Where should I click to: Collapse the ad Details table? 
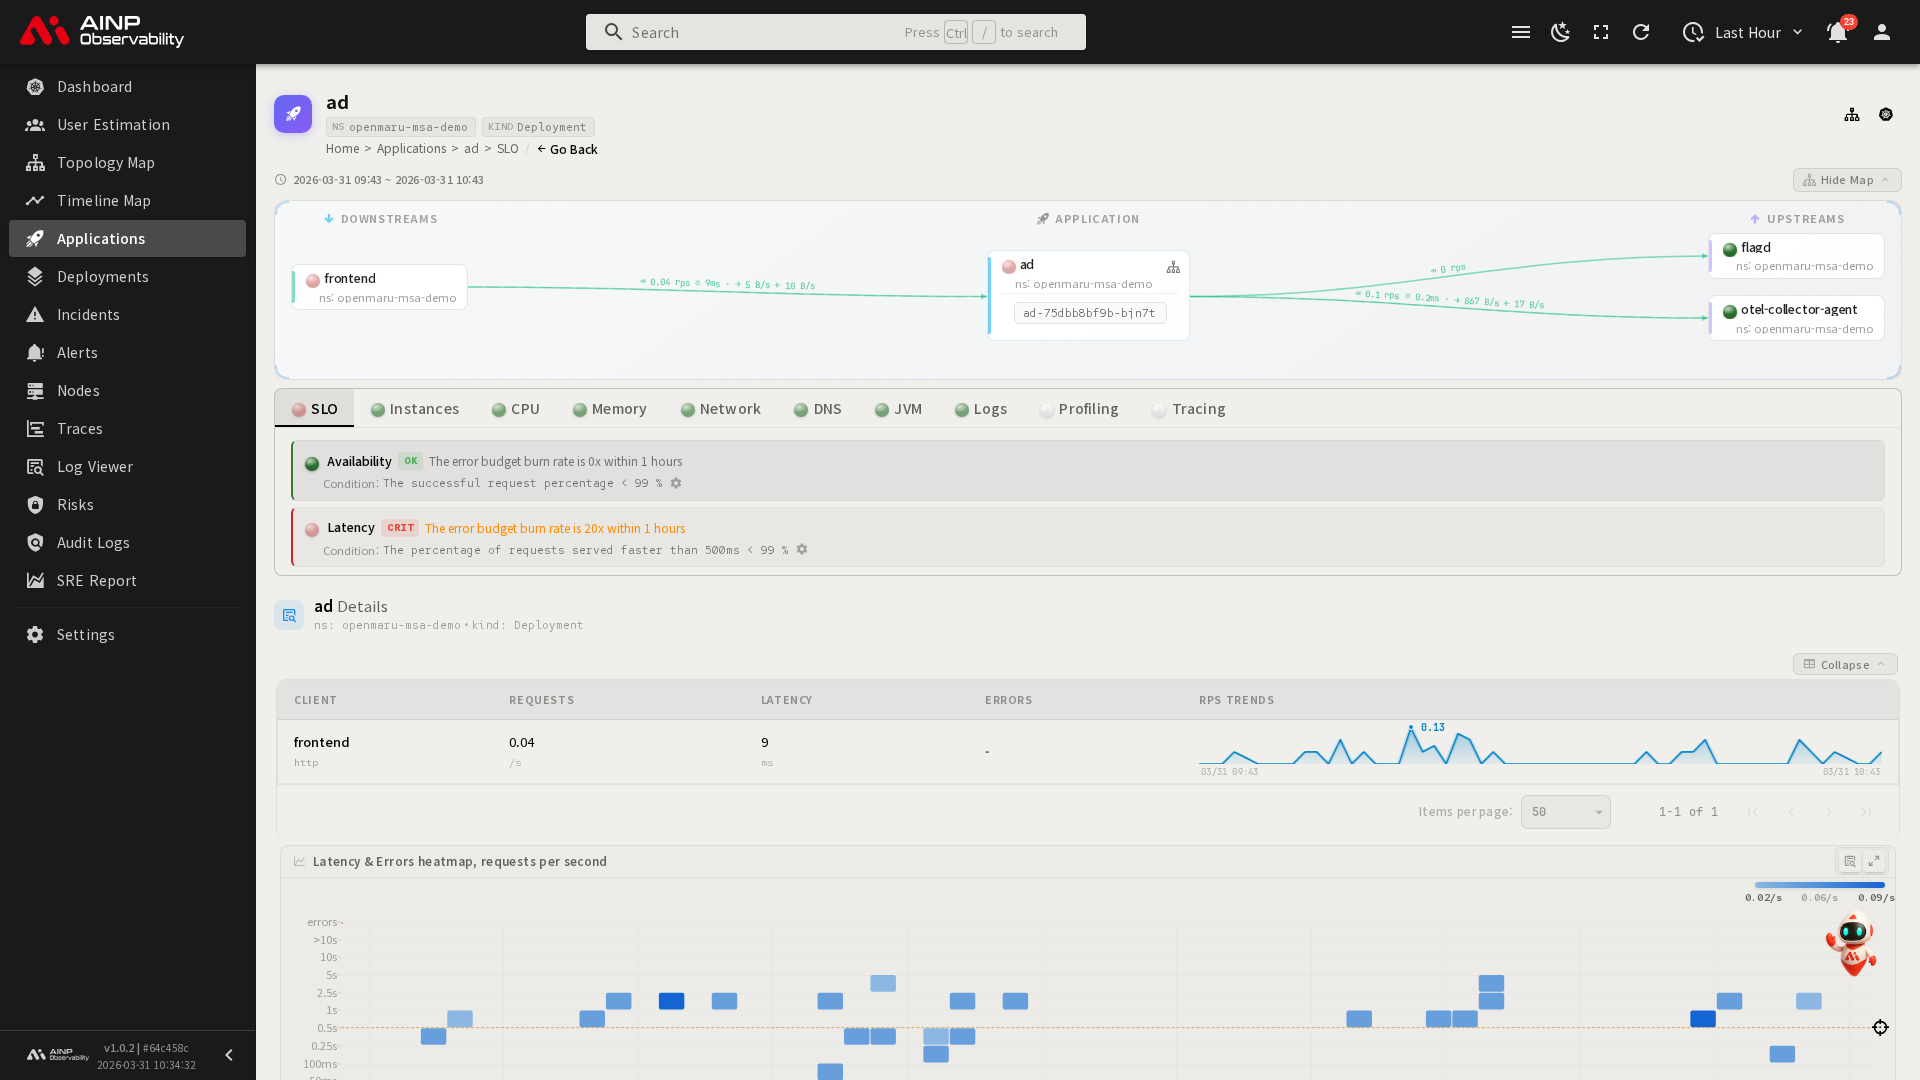pos(1844,665)
